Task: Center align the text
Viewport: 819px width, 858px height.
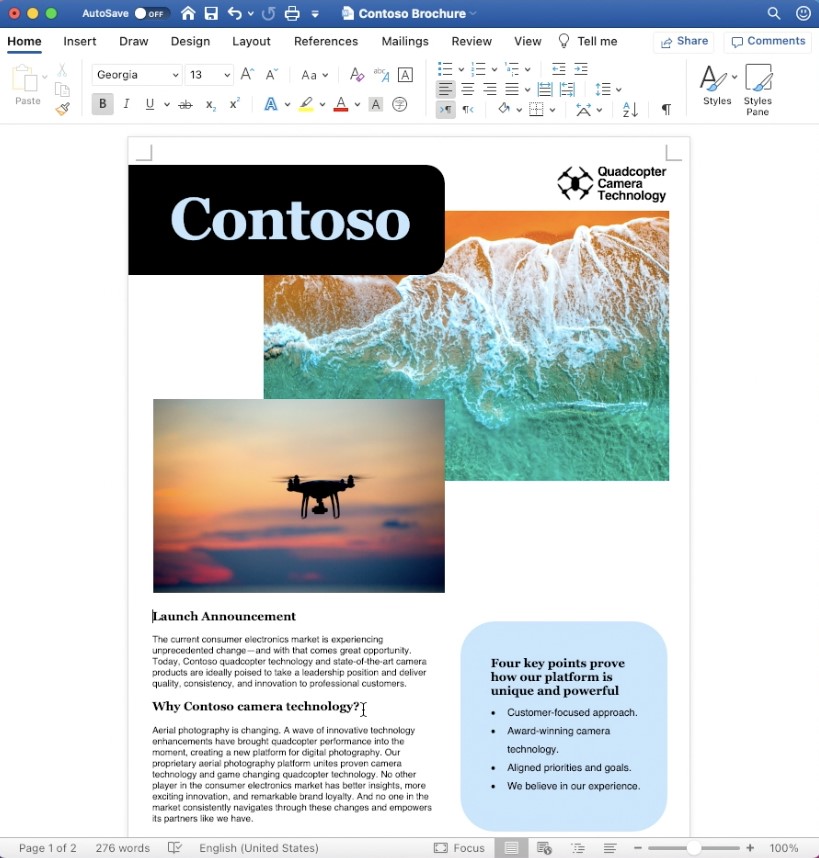Action: tap(467, 90)
